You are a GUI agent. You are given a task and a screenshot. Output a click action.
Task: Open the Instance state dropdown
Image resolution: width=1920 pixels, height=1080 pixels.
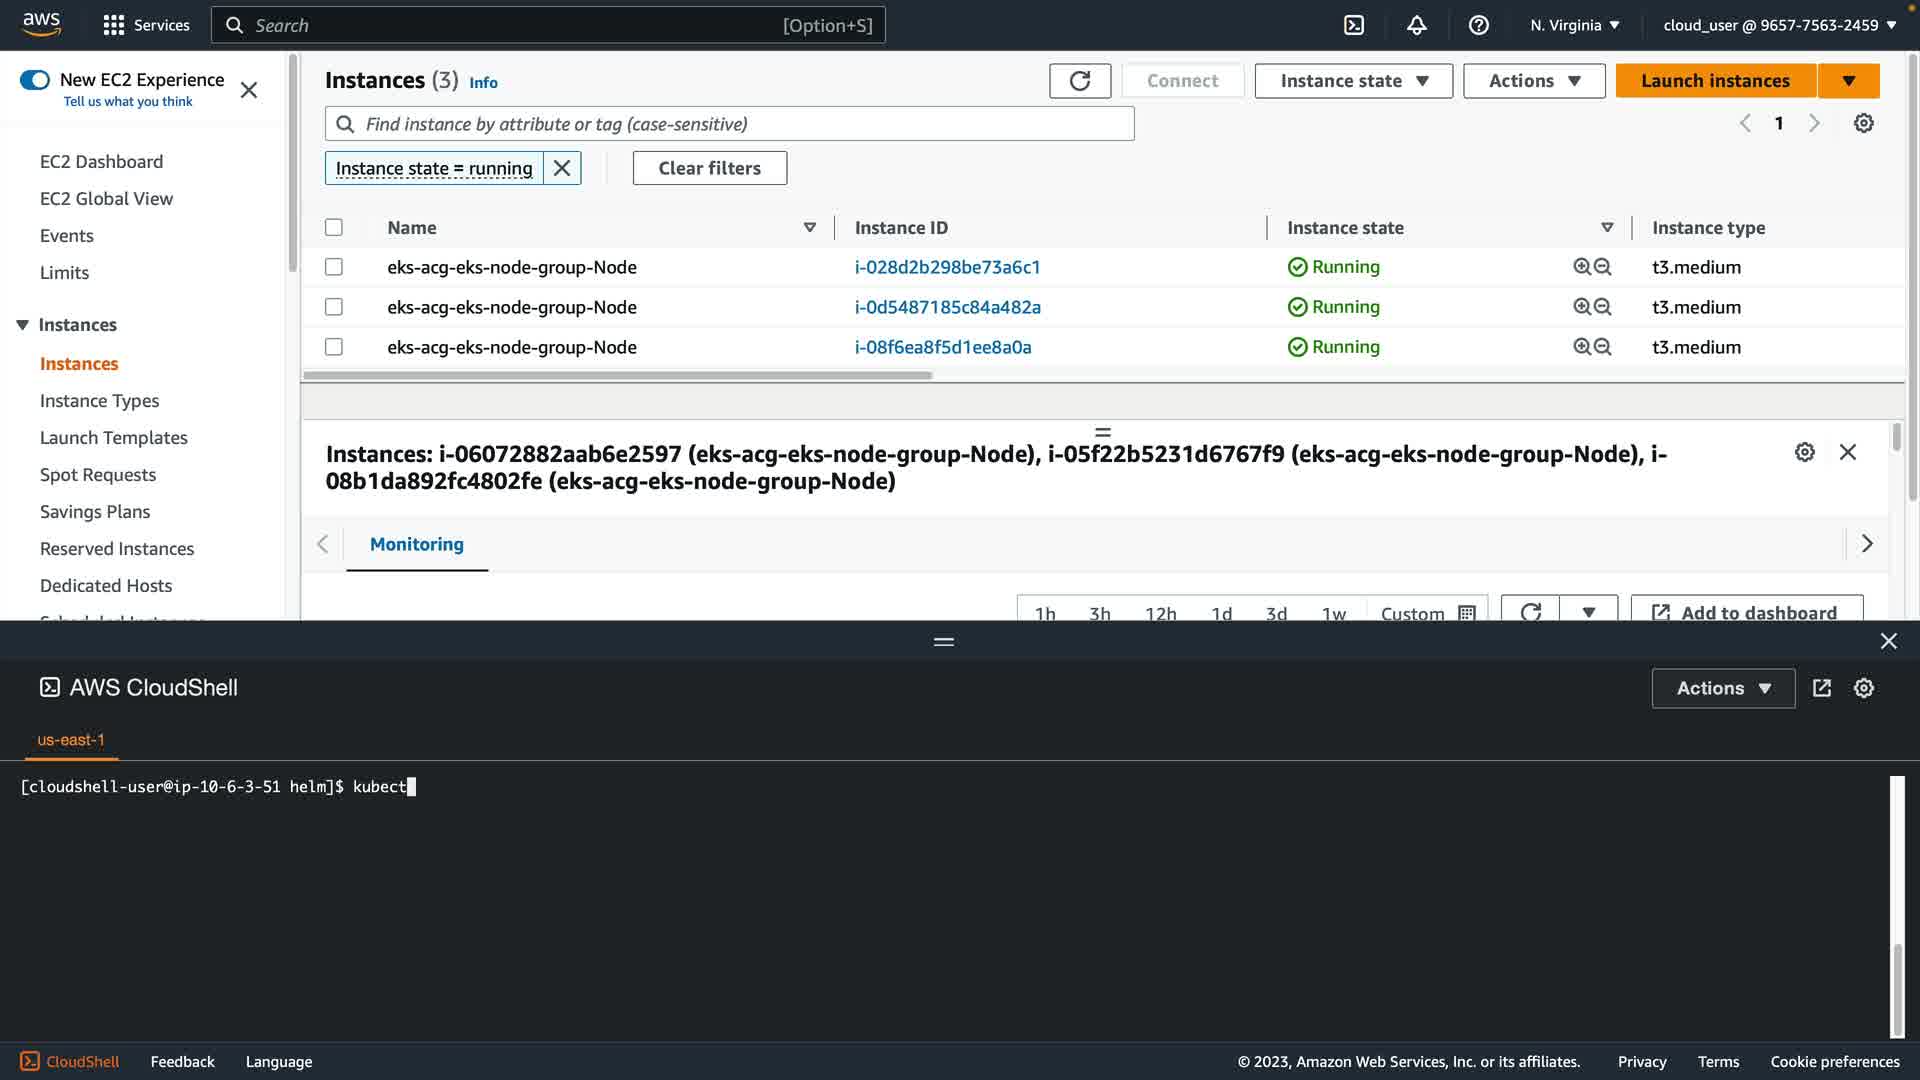pos(1353,81)
